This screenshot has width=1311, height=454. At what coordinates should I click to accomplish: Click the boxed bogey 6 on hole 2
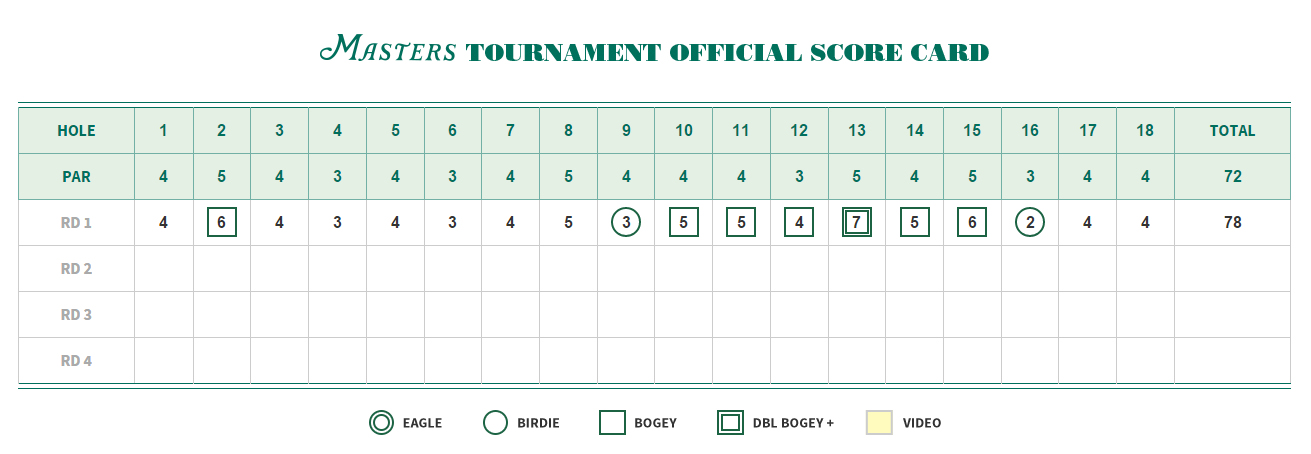221,223
